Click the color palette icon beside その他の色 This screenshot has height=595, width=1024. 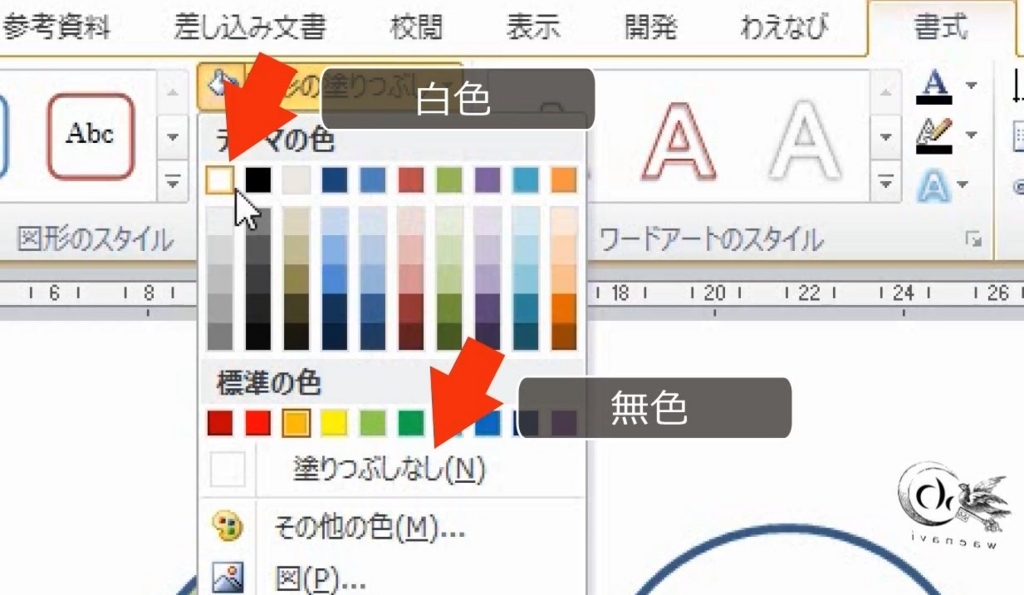228,526
